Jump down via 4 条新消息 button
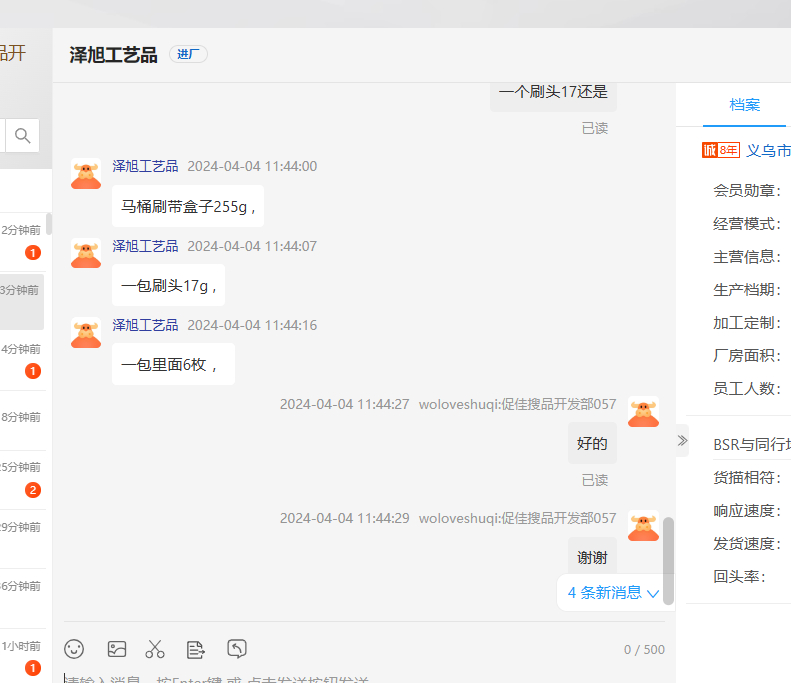The width and height of the screenshot is (791, 683). click(613, 592)
